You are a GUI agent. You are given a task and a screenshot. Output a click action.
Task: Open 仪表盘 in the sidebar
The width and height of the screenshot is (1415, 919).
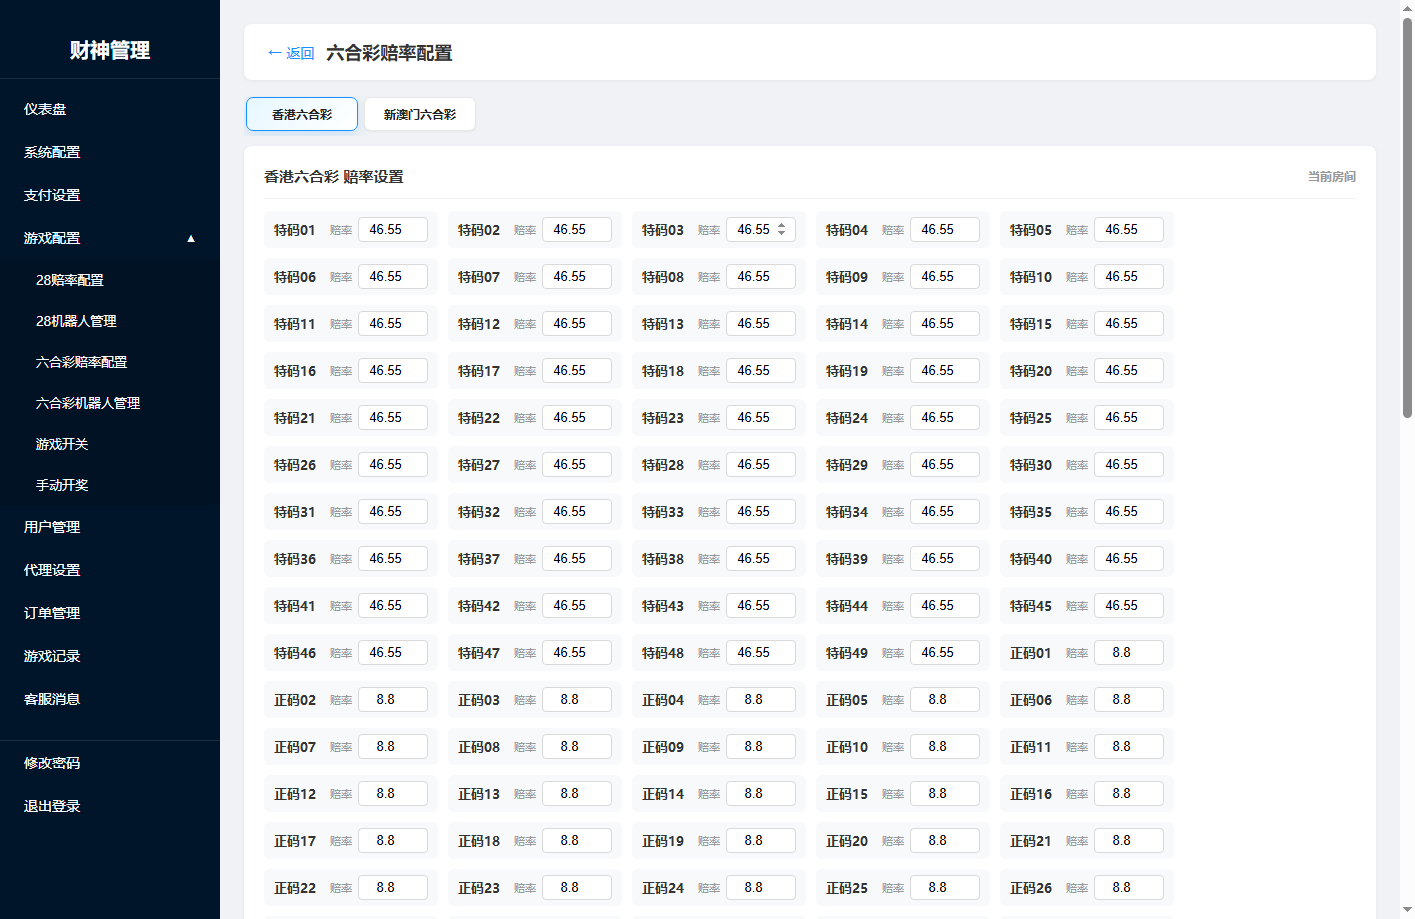click(x=110, y=109)
